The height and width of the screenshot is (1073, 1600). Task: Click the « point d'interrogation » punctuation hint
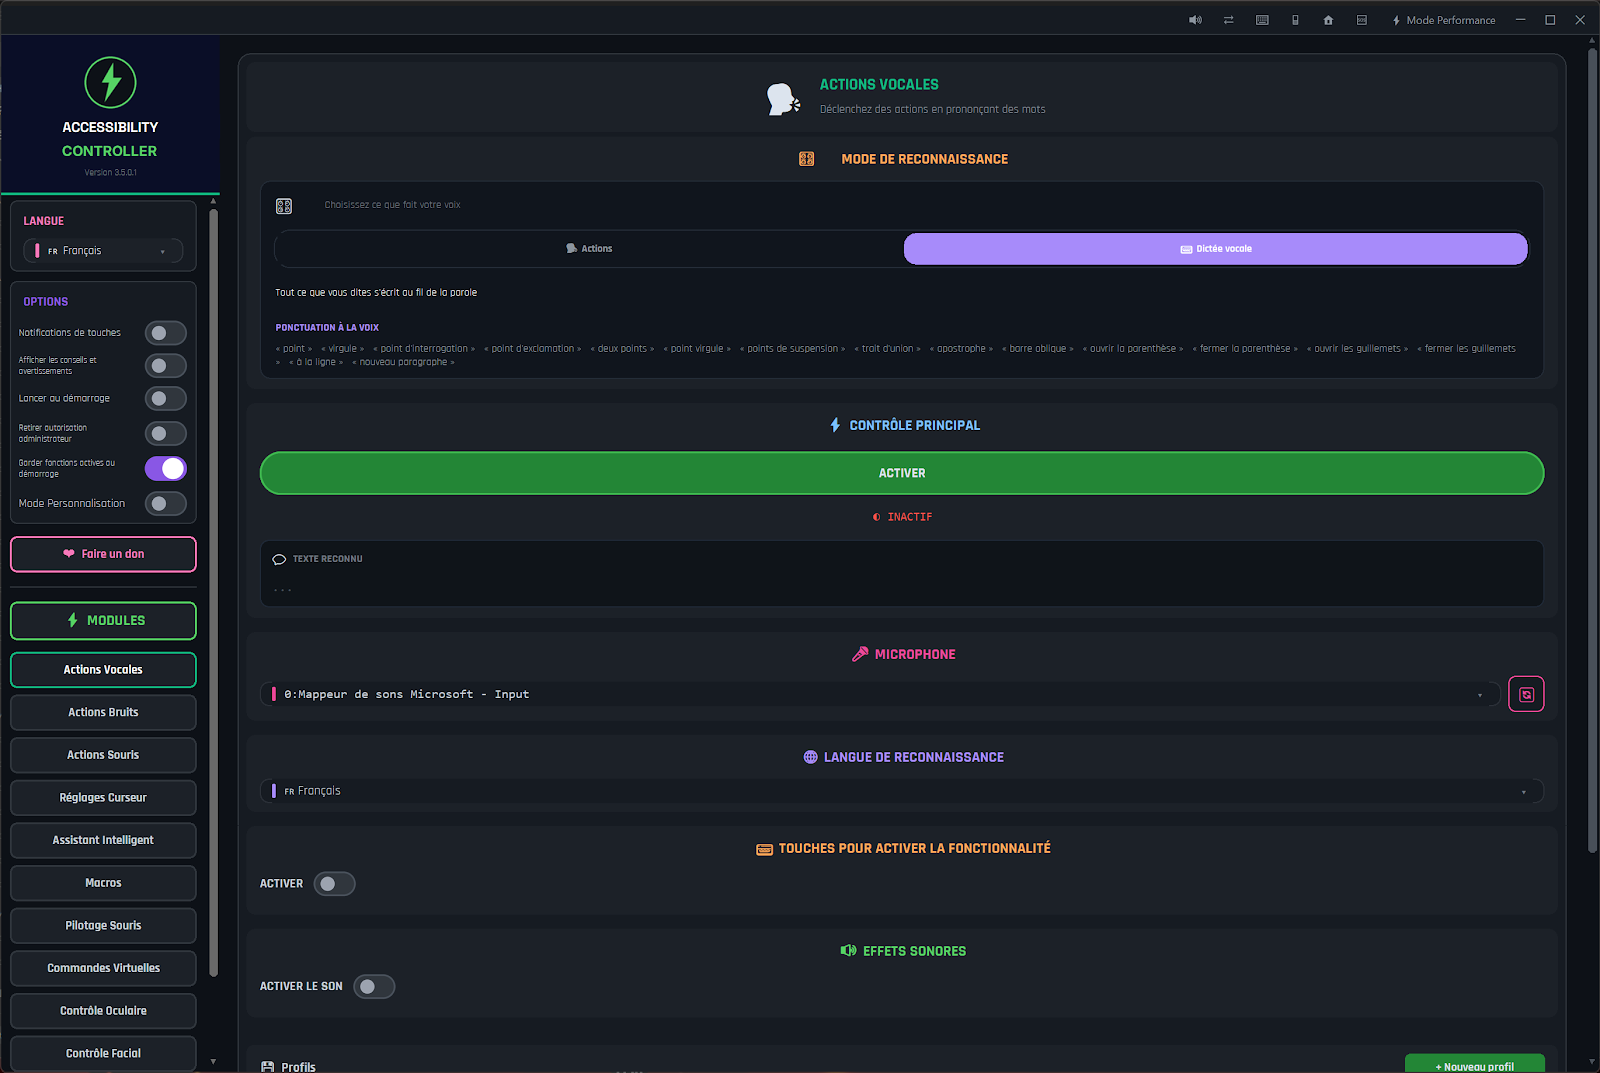(x=424, y=349)
